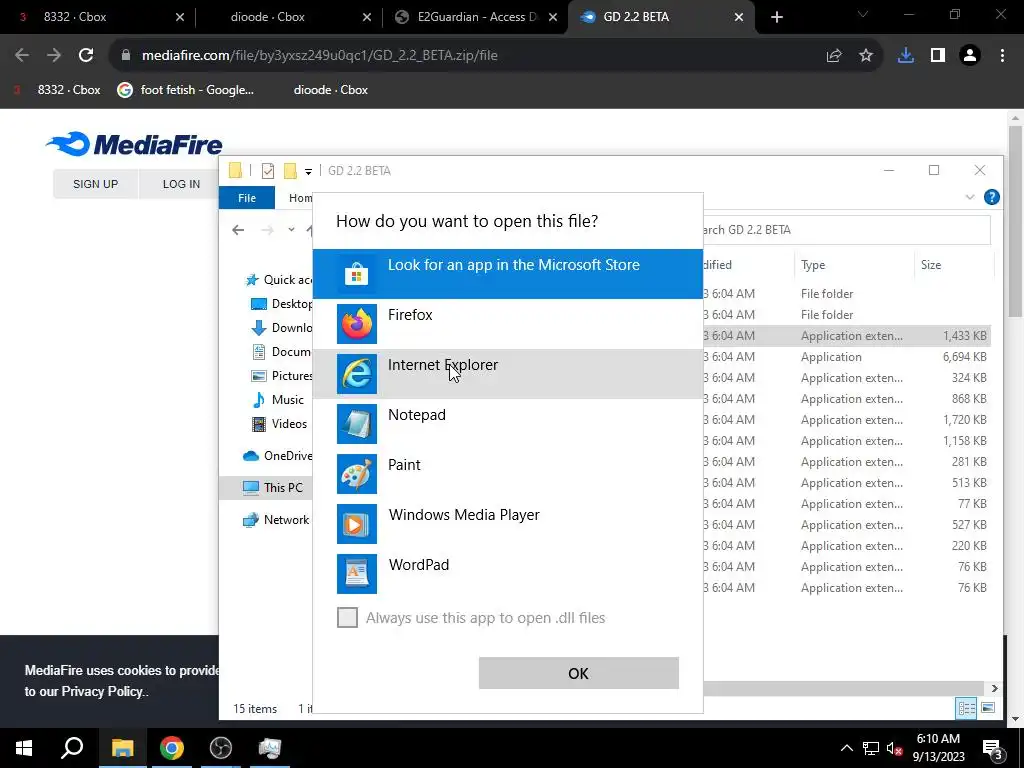Open Music in sidebar

click(279, 400)
